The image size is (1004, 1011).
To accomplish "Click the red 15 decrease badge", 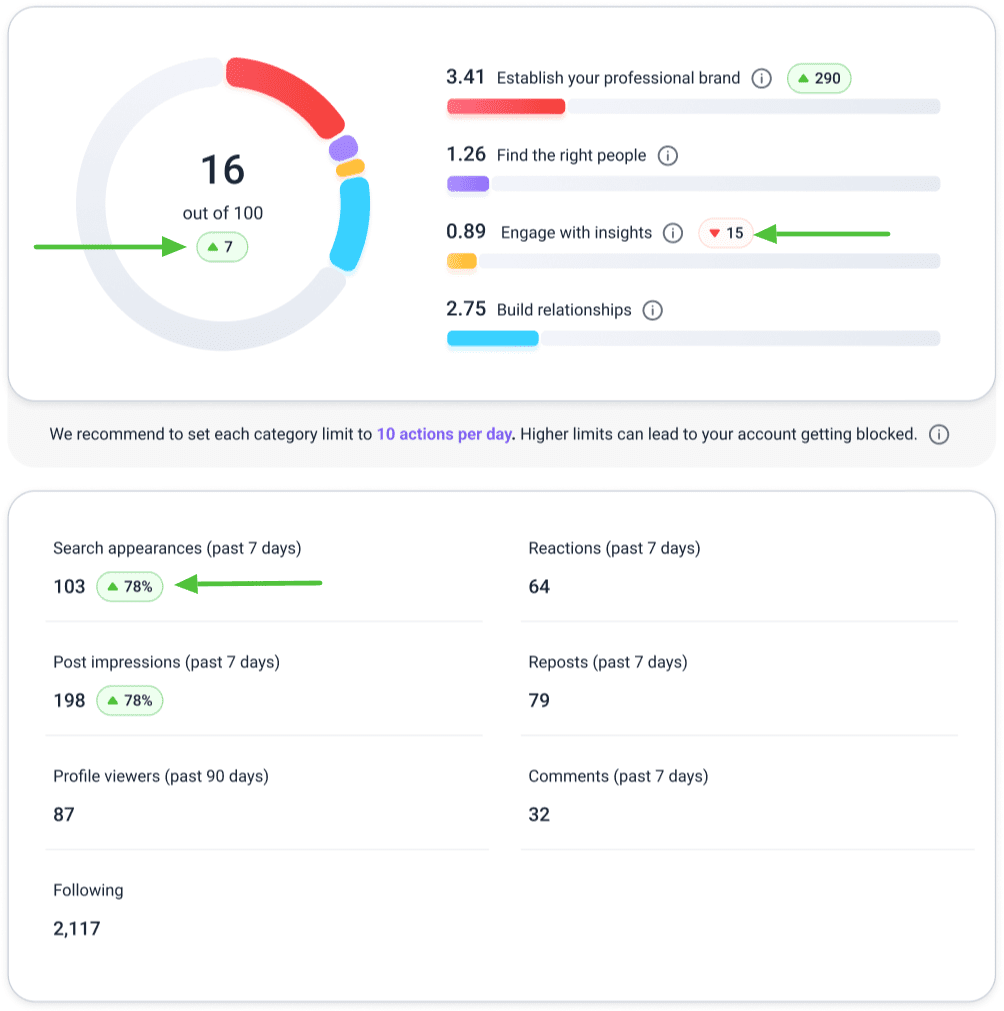I will coord(726,233).
